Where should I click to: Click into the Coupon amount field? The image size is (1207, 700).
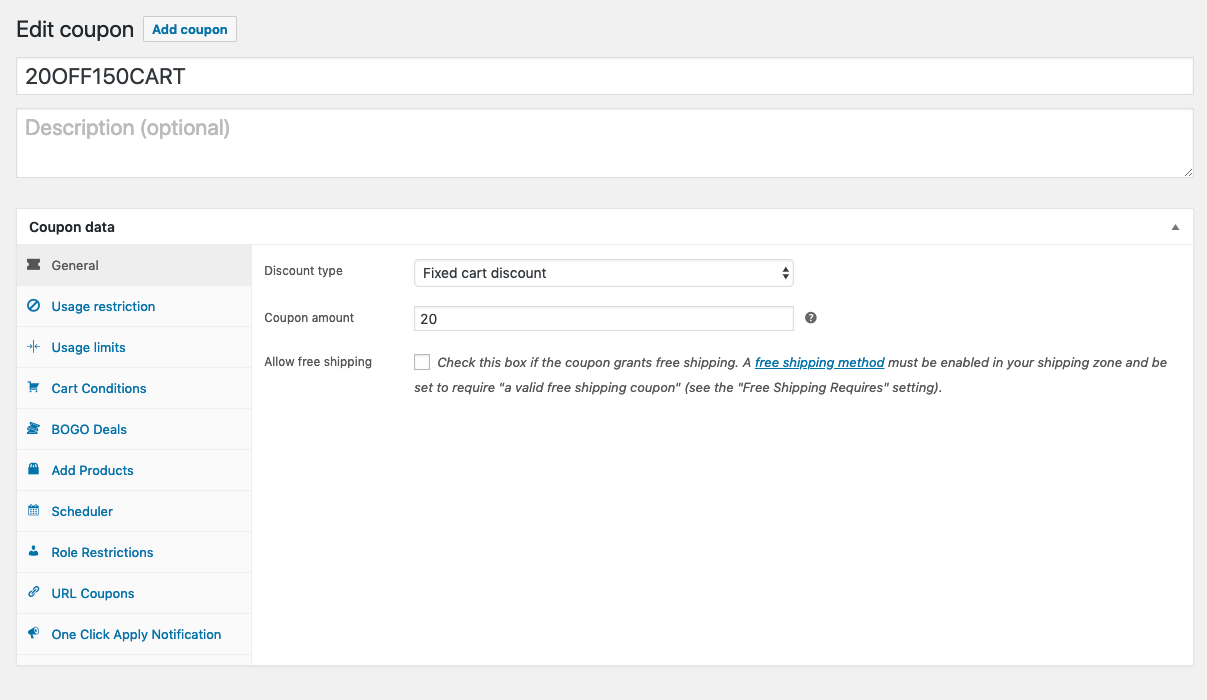[603, 319]
